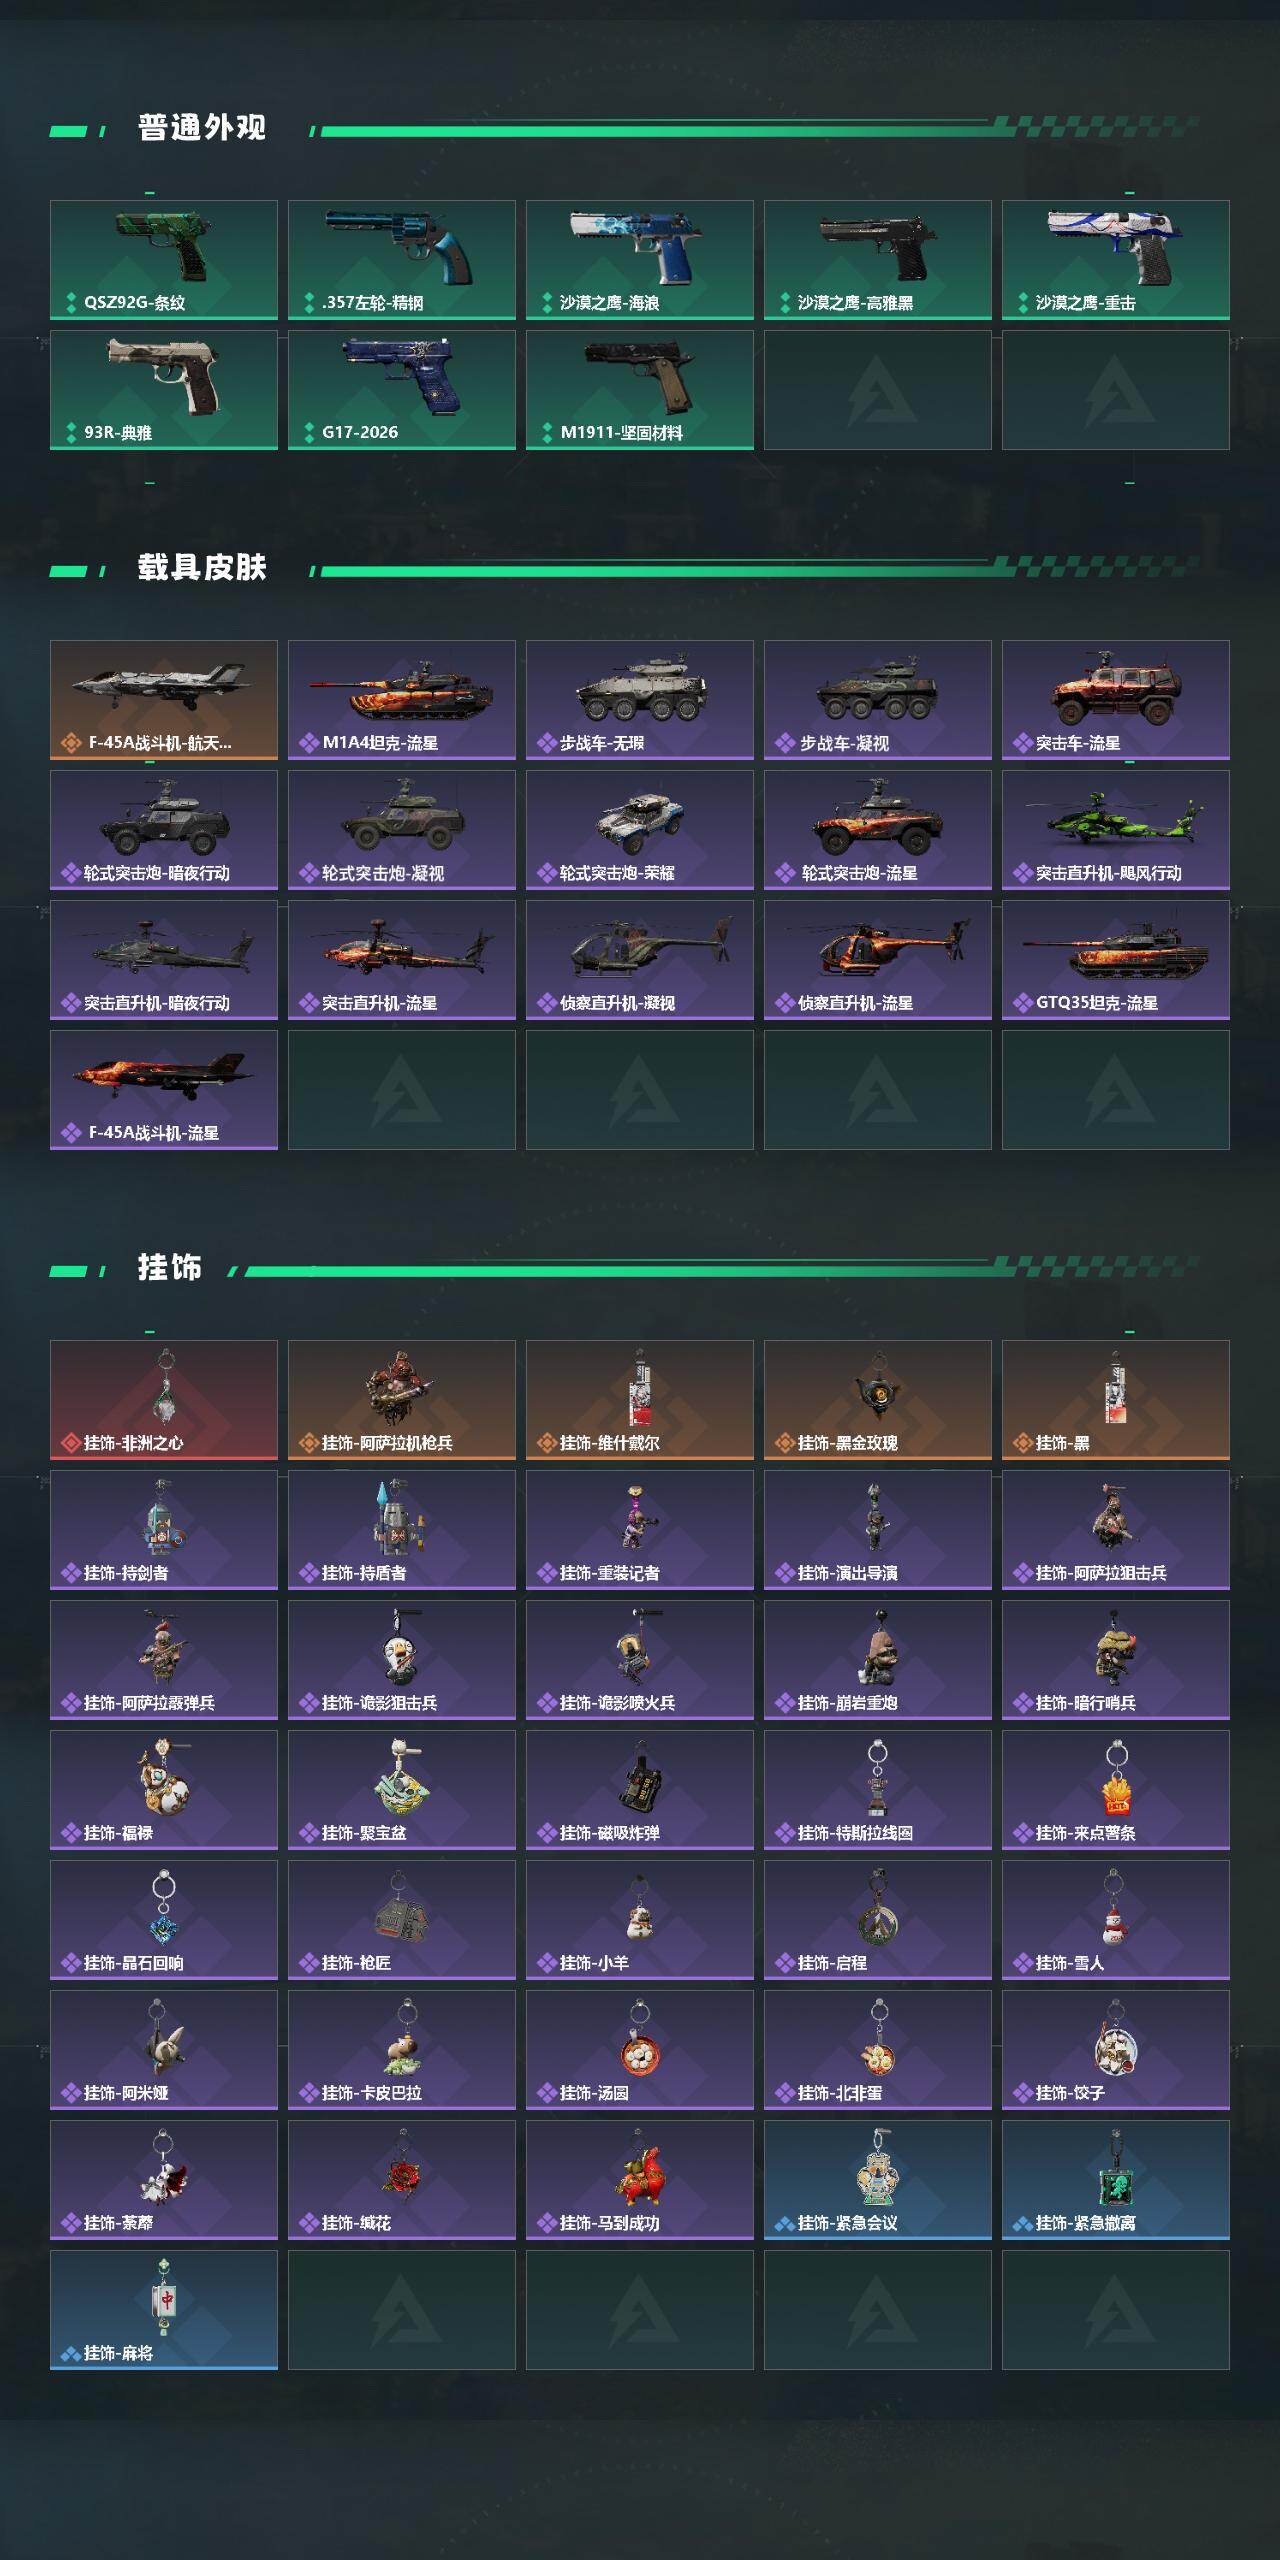Choose the 突击直升机-飓风行动 green helicopter
This screenshot has width=1280, height=2560.
[x=1116, y=830]
